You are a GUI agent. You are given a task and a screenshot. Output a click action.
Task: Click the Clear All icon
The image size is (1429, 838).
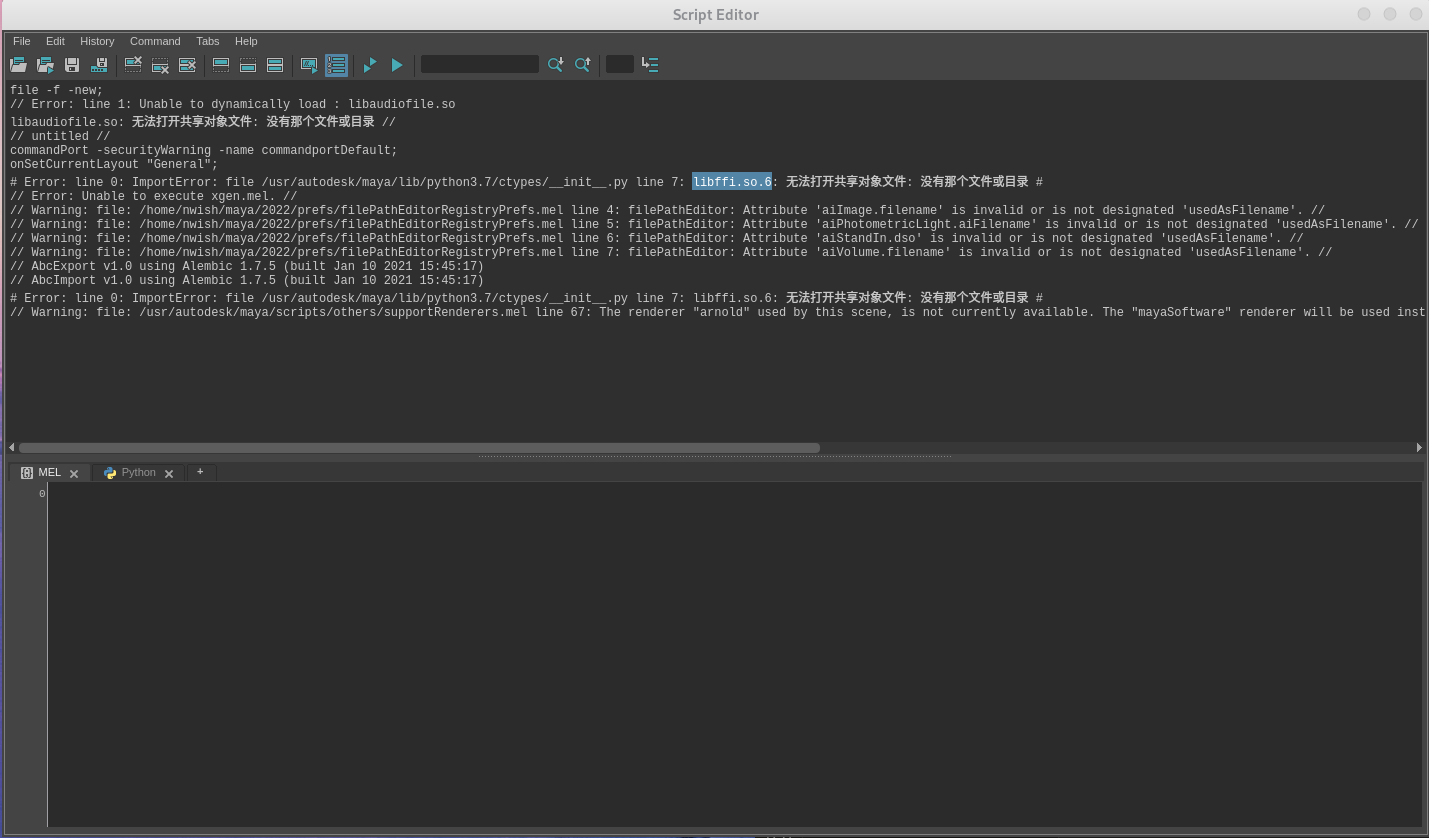pyautogui.click(x=187, y=65)
